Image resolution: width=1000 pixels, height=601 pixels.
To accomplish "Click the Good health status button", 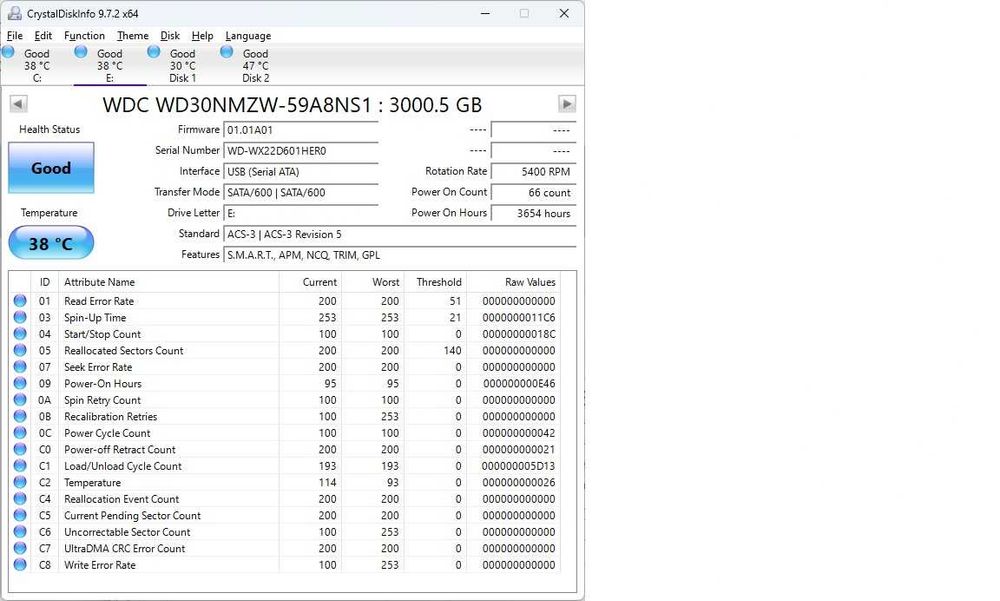I will coord(51,168).
